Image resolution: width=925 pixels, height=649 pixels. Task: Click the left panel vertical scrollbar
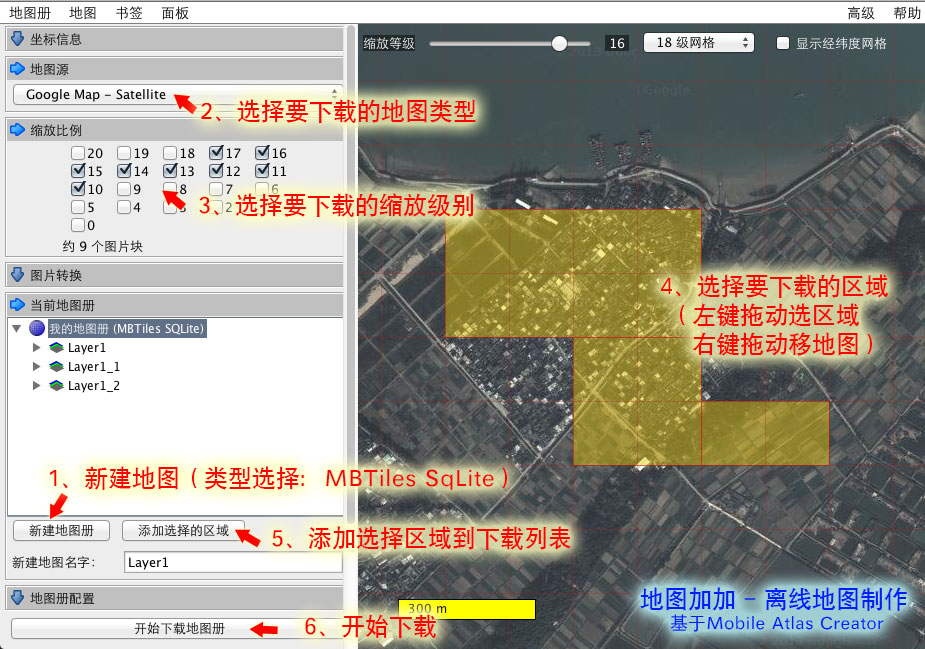click(352, 274)
